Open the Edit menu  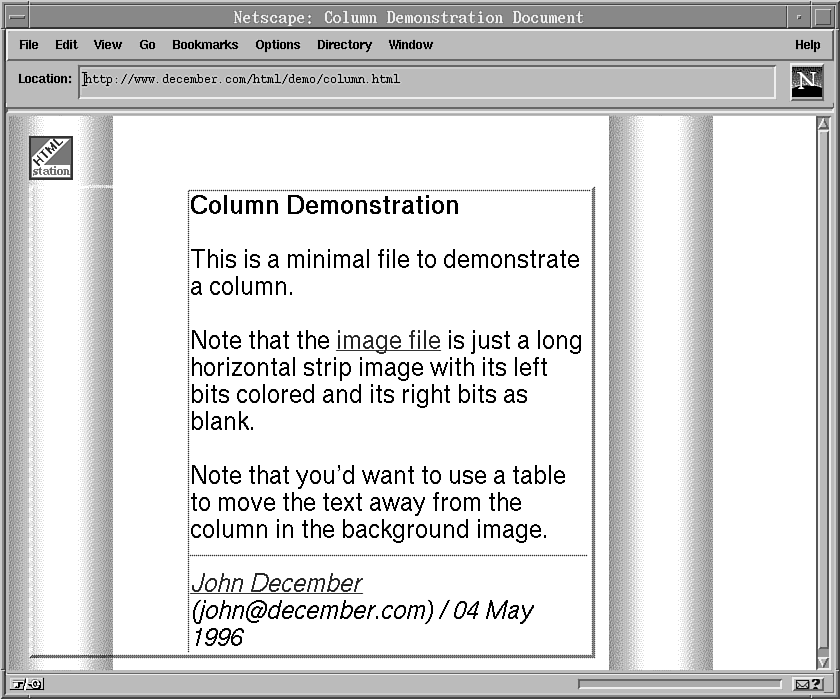(66, 45)
